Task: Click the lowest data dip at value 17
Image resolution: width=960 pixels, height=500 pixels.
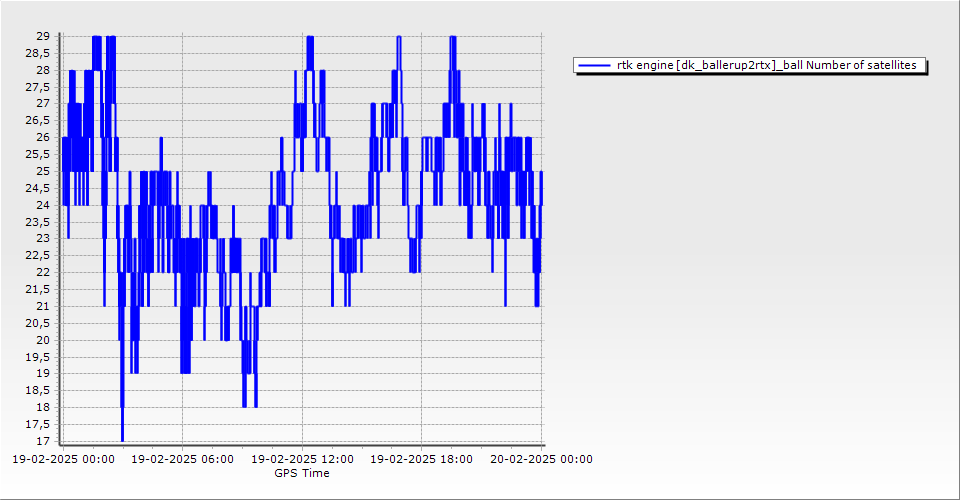Action: tap(122, 438)
